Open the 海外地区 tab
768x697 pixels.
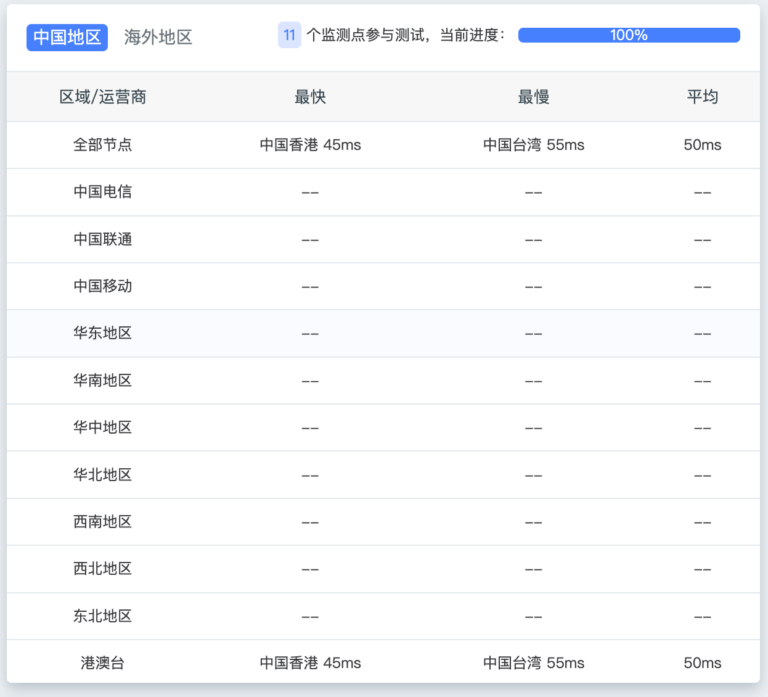[x=158, y=37]
